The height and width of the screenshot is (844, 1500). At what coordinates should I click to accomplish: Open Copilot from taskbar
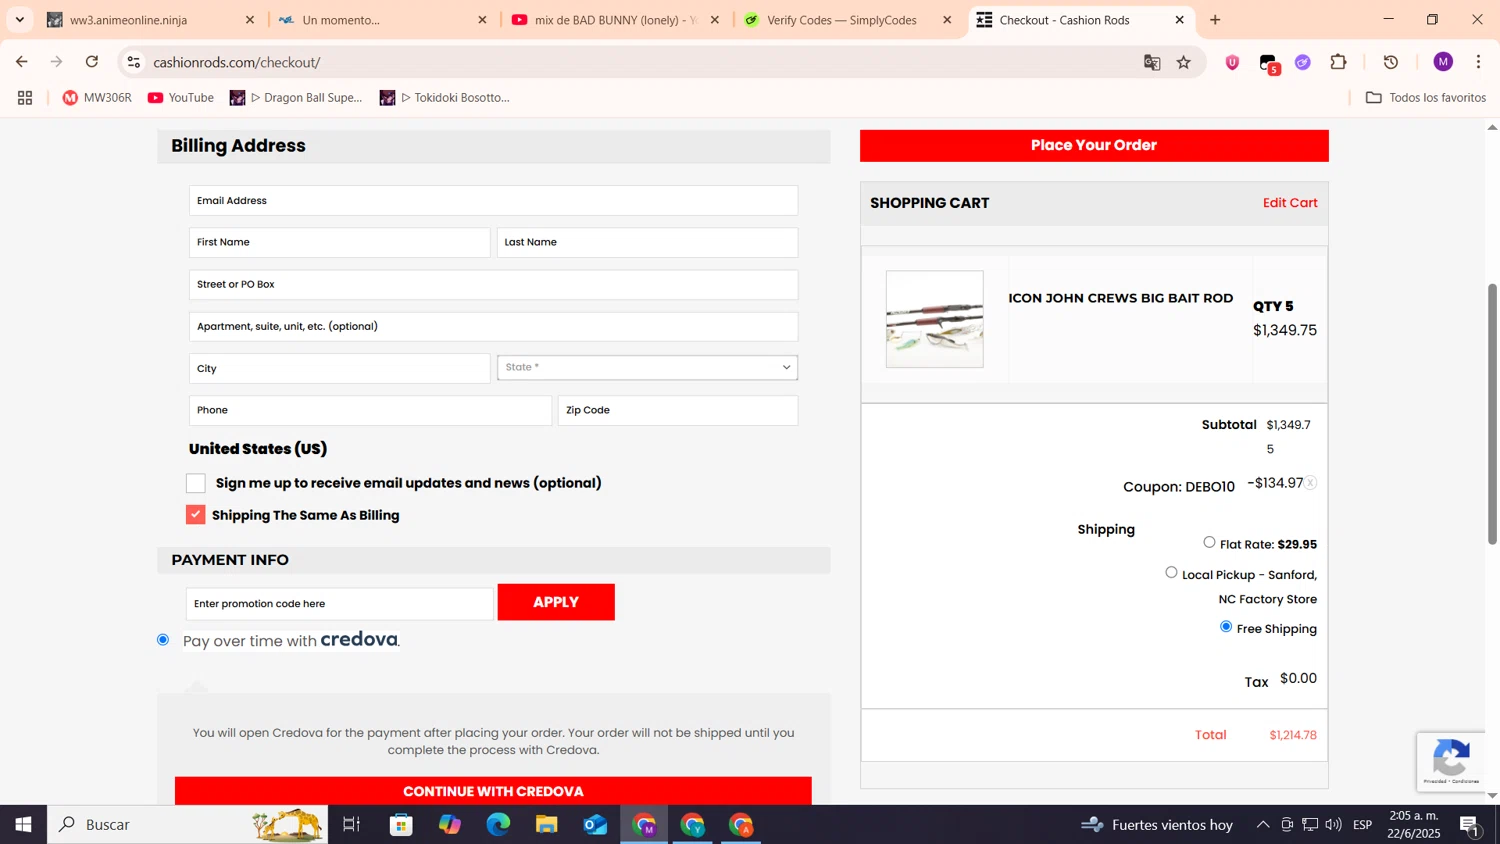[450, 824]
